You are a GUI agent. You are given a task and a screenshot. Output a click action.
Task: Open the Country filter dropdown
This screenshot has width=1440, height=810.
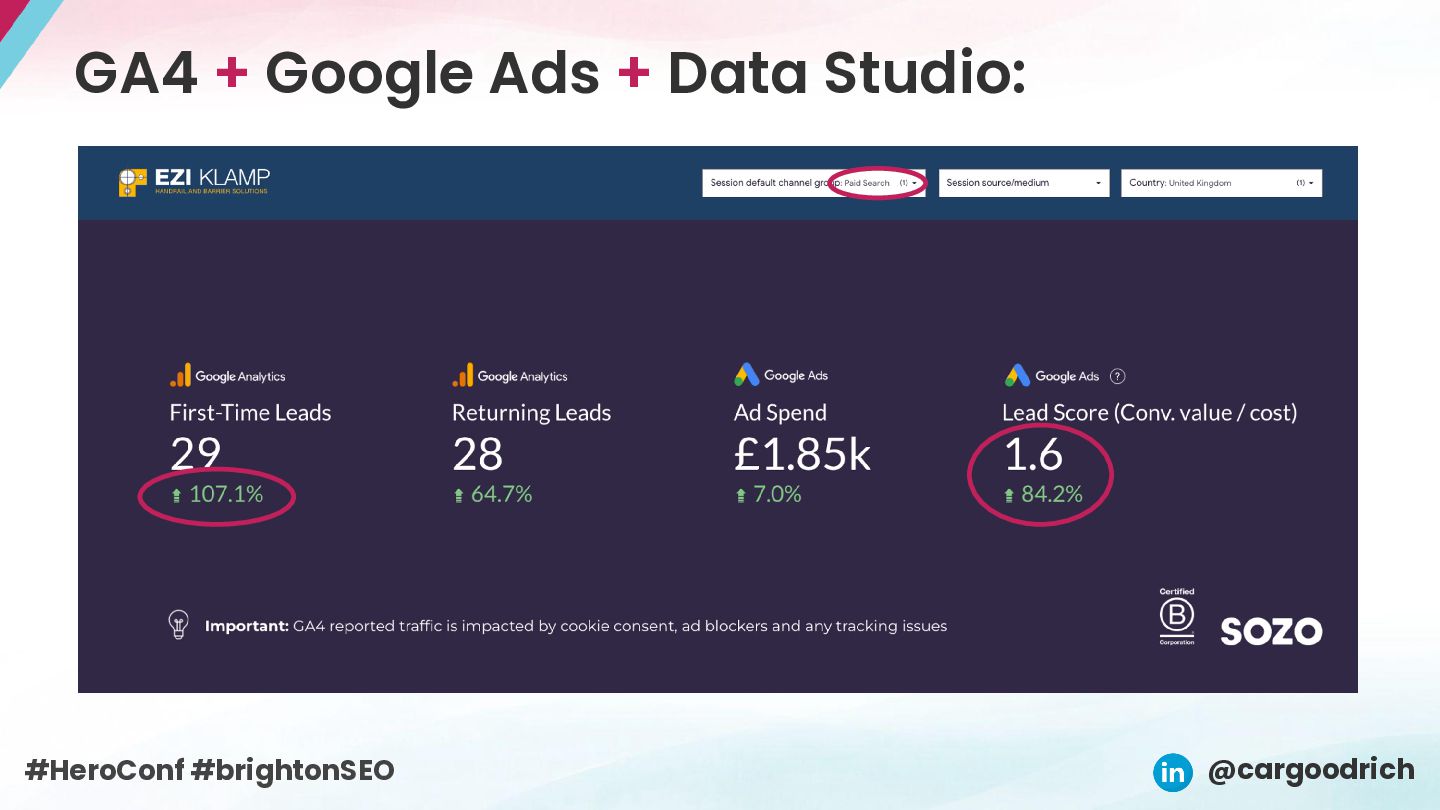coord(1221,183)
